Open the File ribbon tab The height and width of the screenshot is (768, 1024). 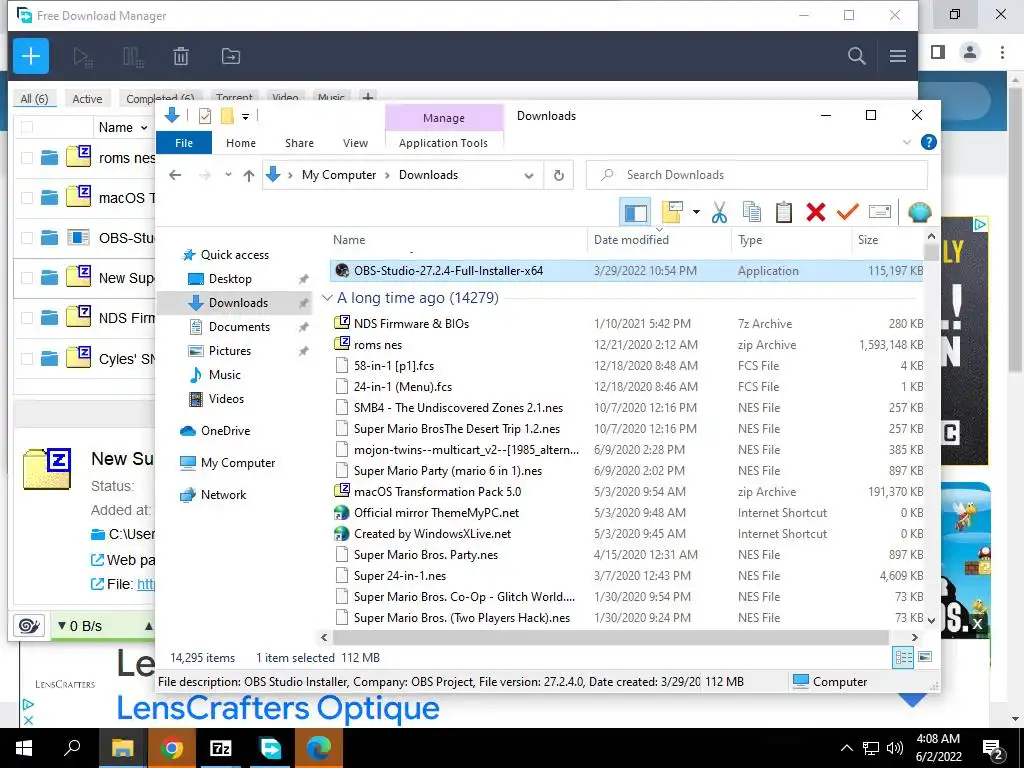pyautogui.click(x=184, y=143)
